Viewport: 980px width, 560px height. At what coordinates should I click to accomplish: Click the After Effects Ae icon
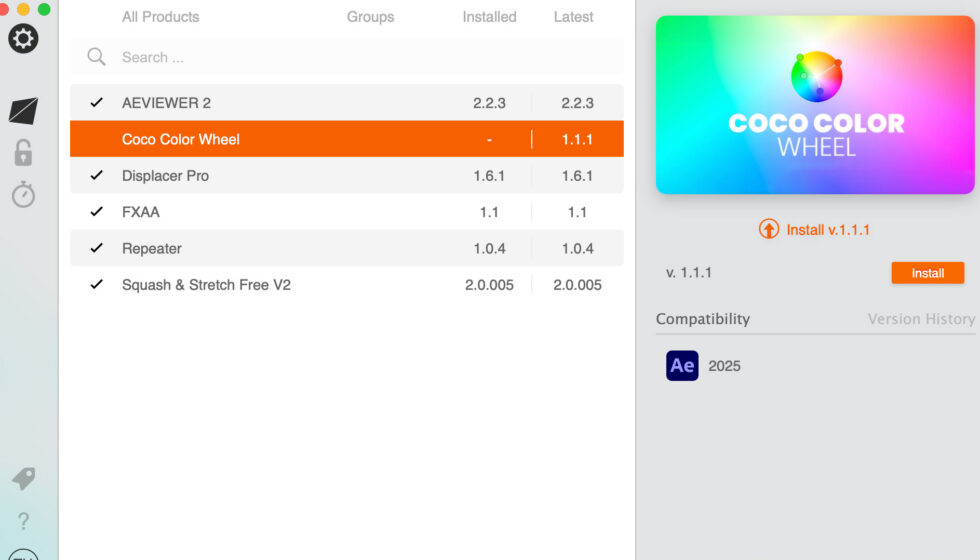682,366
